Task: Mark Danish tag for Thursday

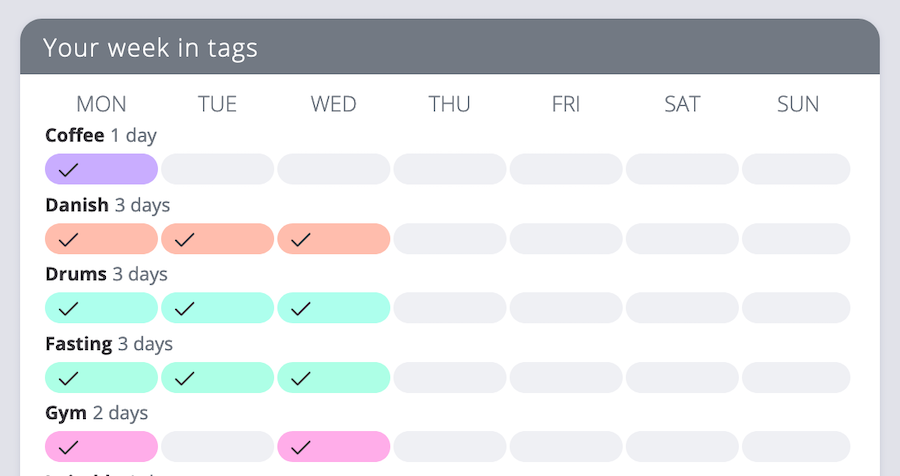Action: [x=450, y=238]
